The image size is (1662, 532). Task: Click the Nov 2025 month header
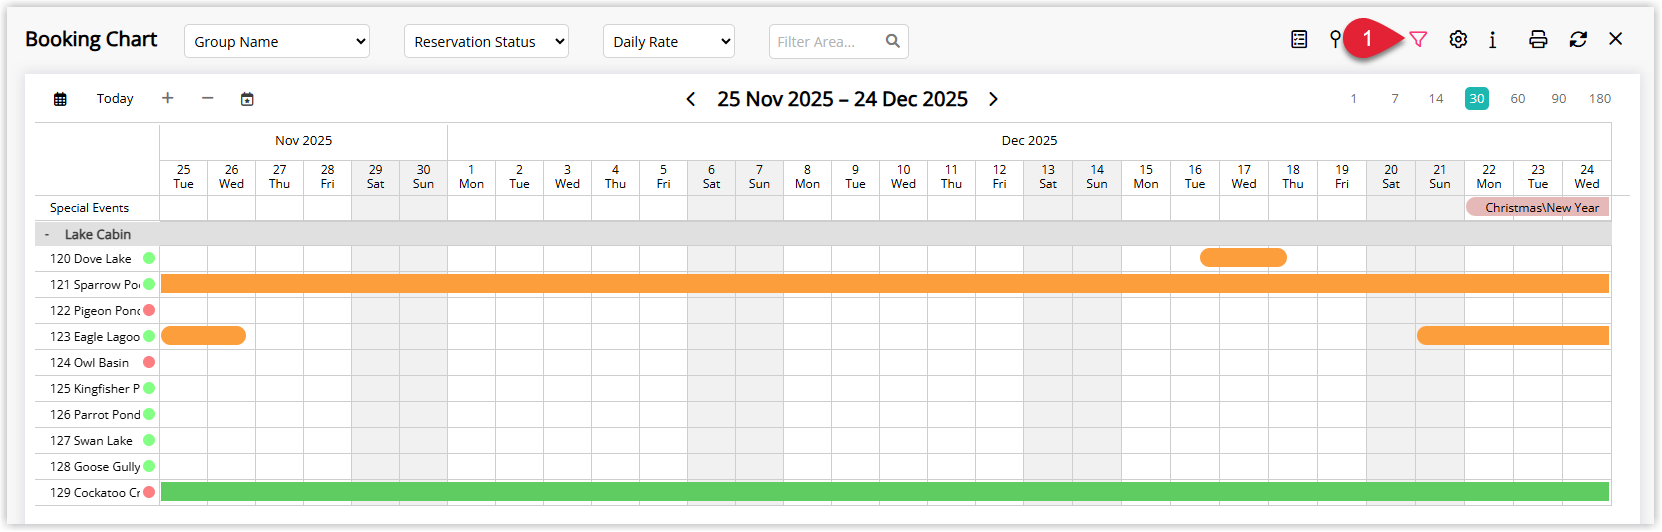(304, 141)
